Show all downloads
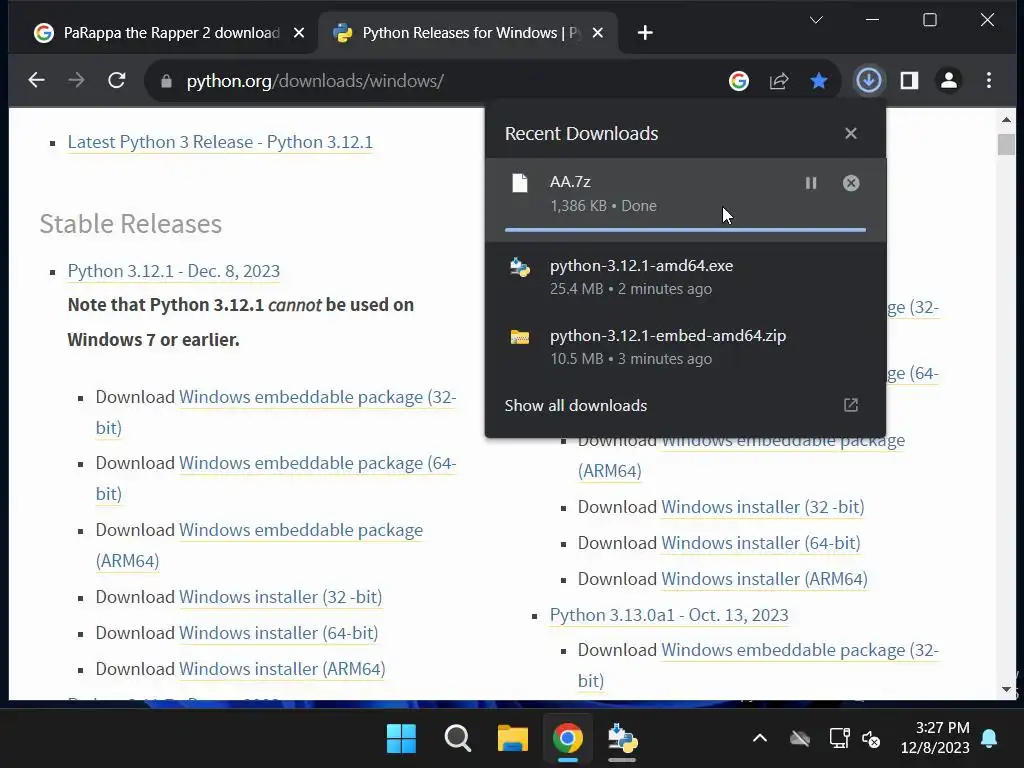The height and width of the screenshot is (768, 1024). coord(575,406)
